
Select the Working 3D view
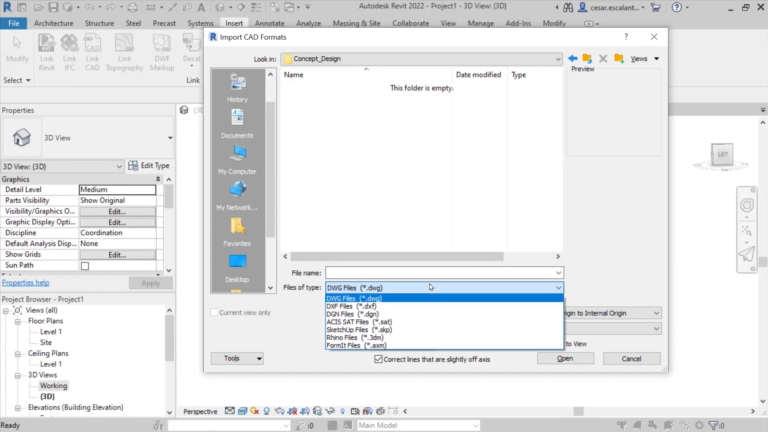pos(53,386)
